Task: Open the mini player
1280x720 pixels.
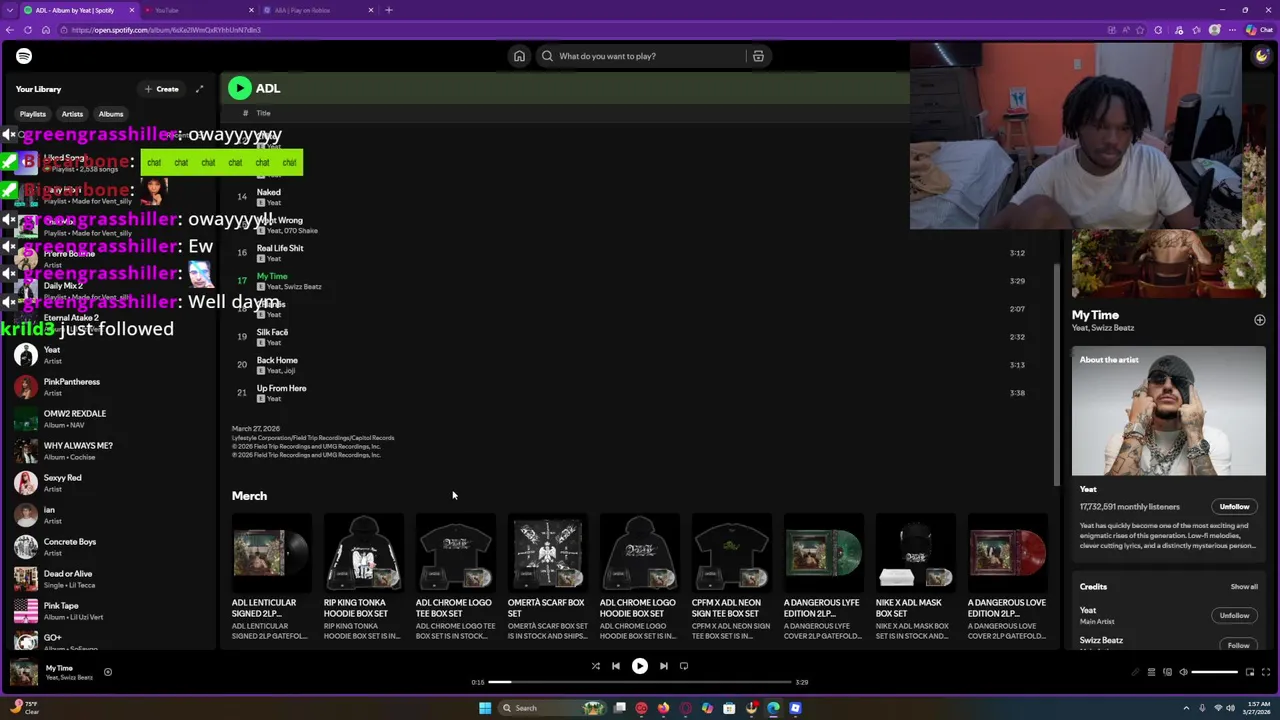Action: pyautogui.click(x=1250, y=672)
